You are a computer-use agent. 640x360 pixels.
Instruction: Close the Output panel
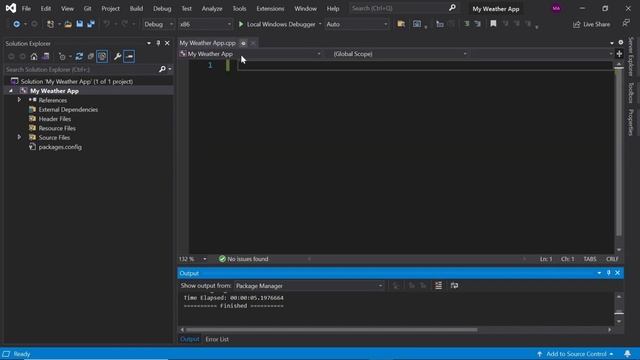pyautogui.click(x=618, y=273)
